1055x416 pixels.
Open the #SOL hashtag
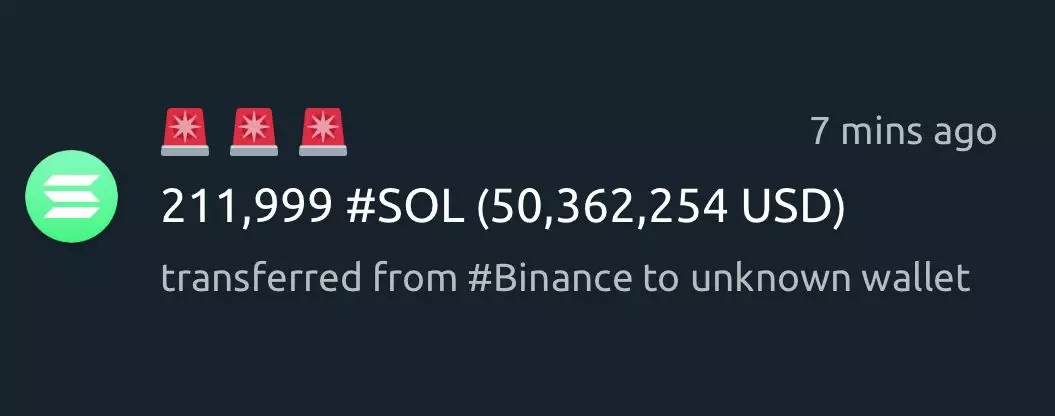click(x=405, y=209)
